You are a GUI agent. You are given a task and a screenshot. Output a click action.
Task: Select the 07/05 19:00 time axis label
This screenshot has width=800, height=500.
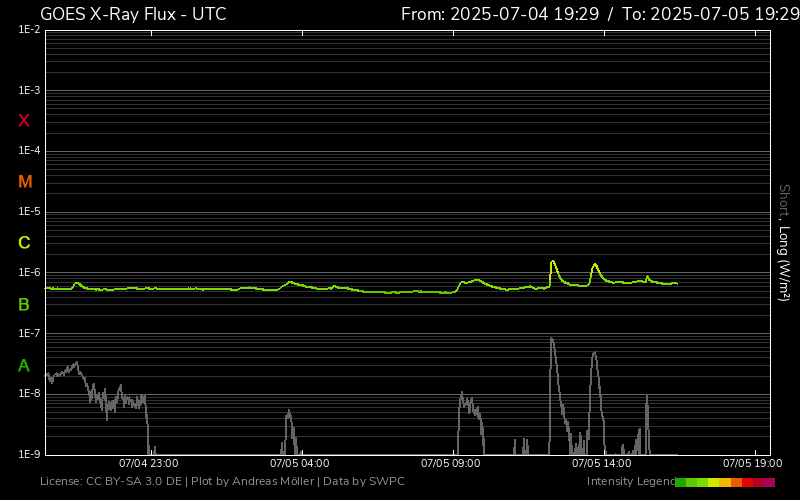point(752,464)
